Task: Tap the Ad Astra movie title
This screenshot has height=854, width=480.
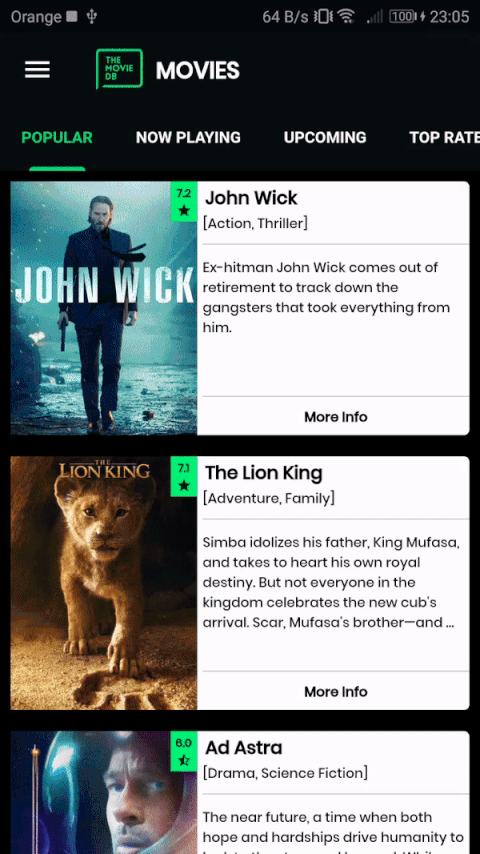Action: 244,748
